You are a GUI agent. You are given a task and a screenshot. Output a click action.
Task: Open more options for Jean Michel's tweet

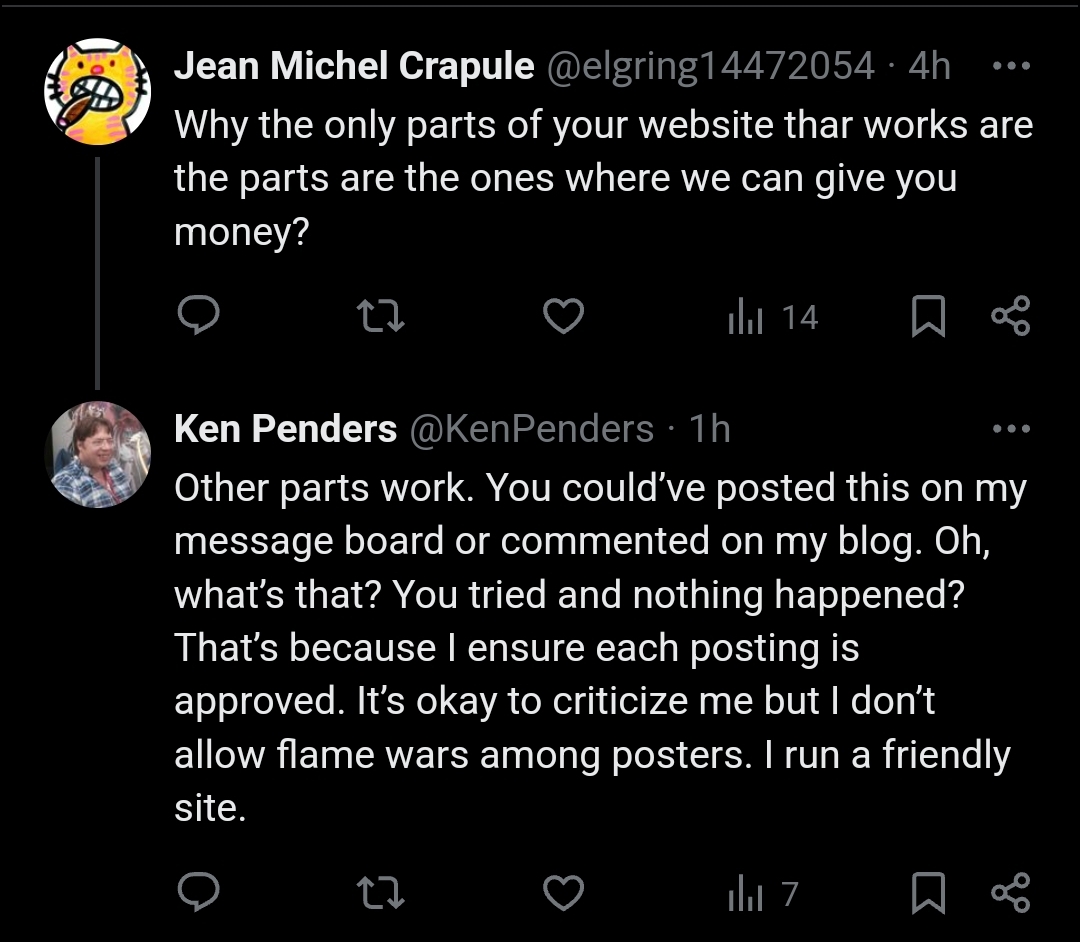click(x=1011, y=66)
